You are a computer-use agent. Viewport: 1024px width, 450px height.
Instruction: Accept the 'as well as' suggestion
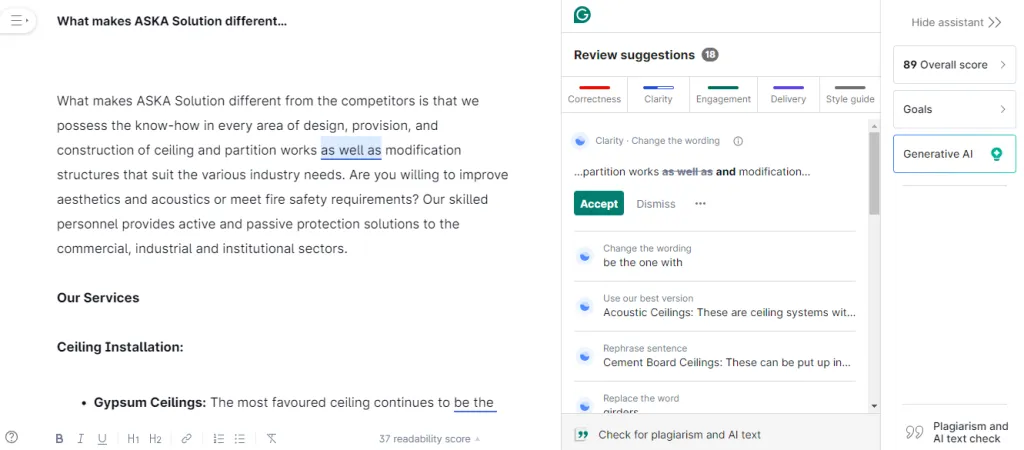pos(599,203)
